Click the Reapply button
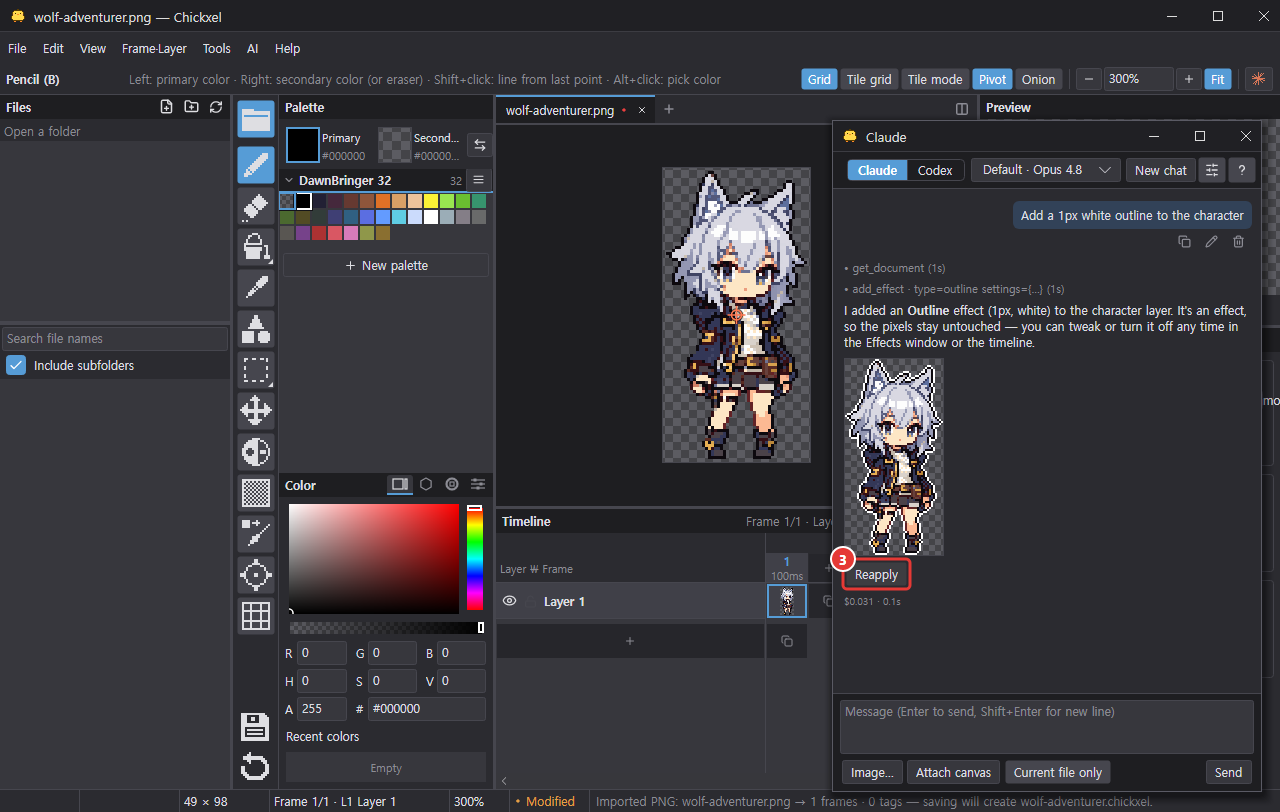The width and height of the screenshot is (1280, 812). (x=876, y=575)
